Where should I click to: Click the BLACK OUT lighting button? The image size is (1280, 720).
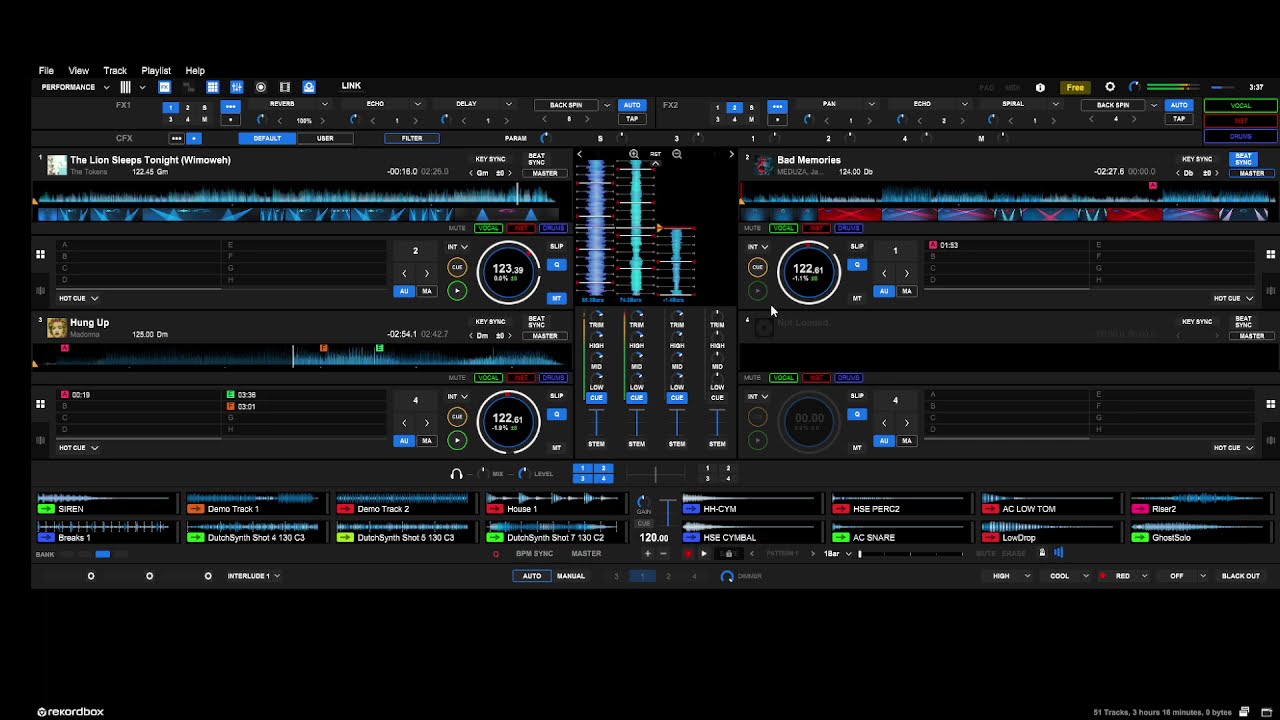(1241, 576)
